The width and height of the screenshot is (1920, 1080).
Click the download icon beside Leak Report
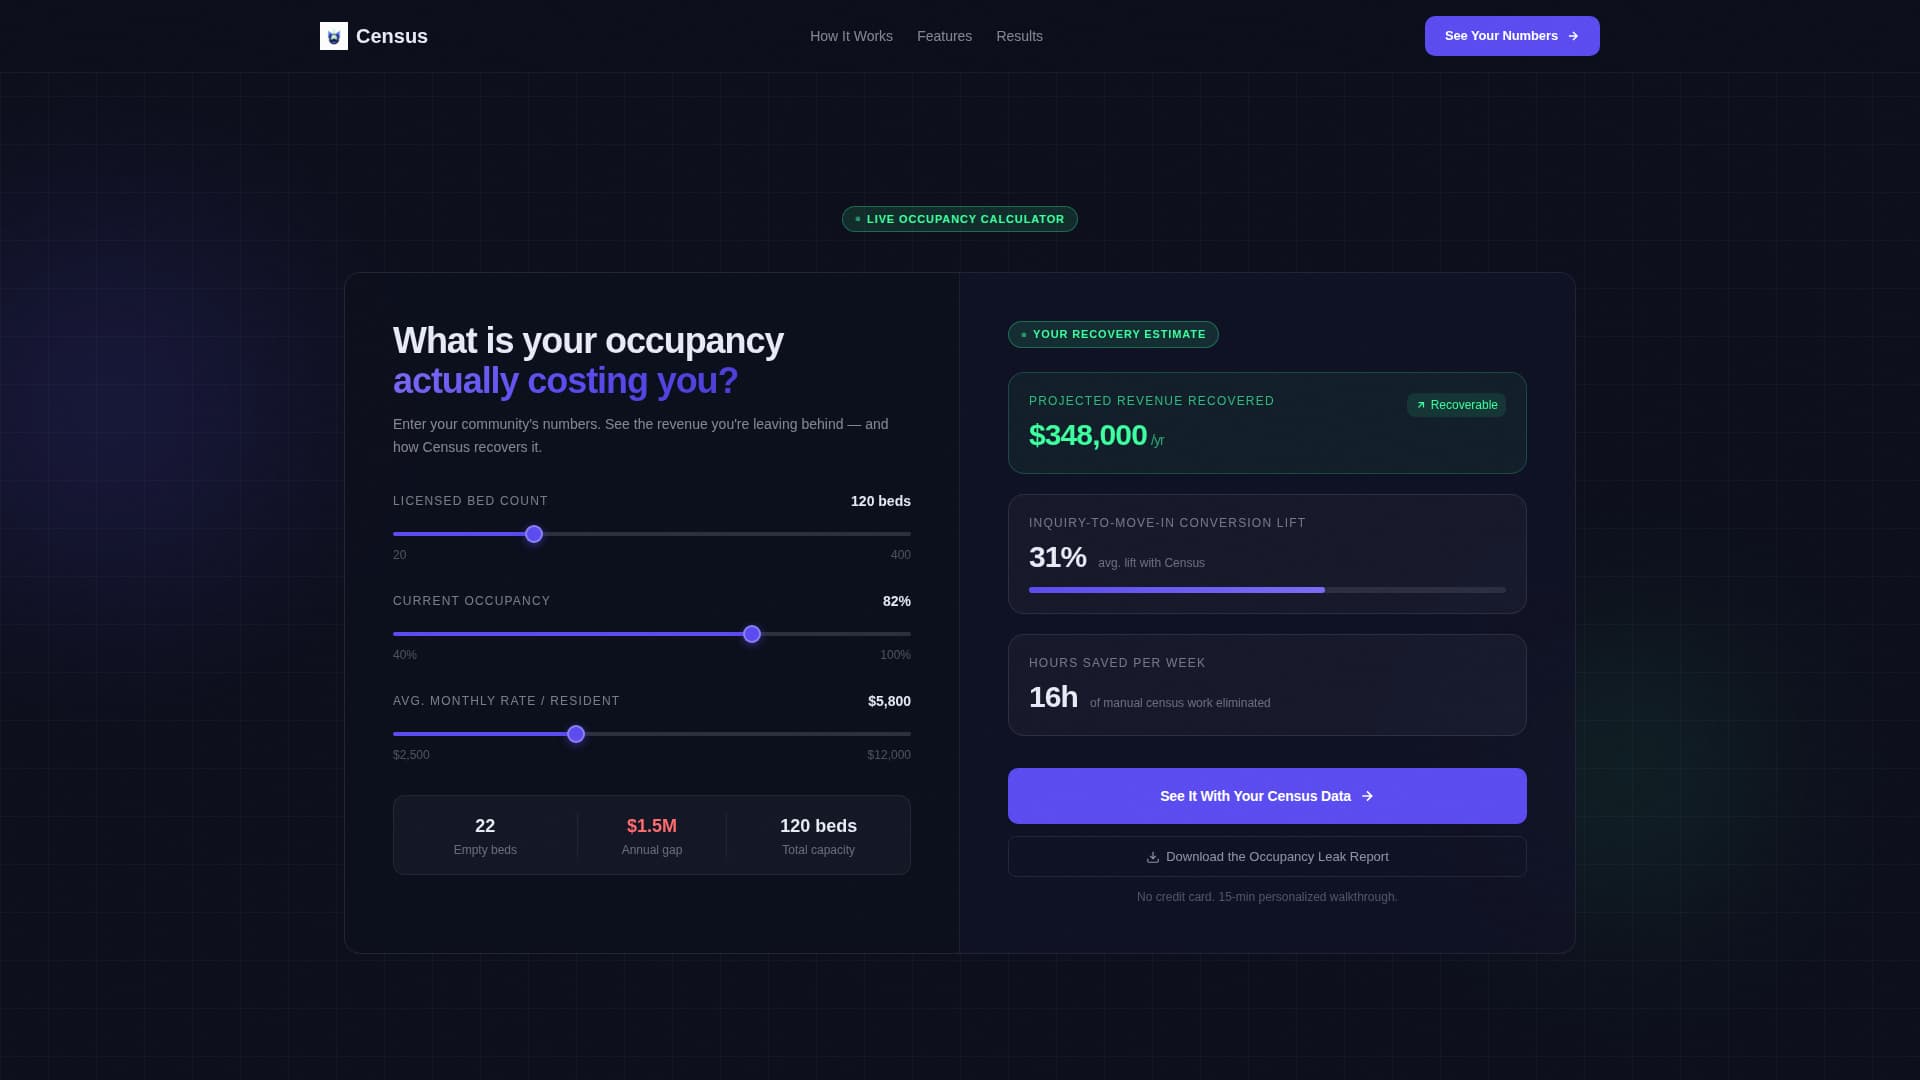tap(1152, 857)
